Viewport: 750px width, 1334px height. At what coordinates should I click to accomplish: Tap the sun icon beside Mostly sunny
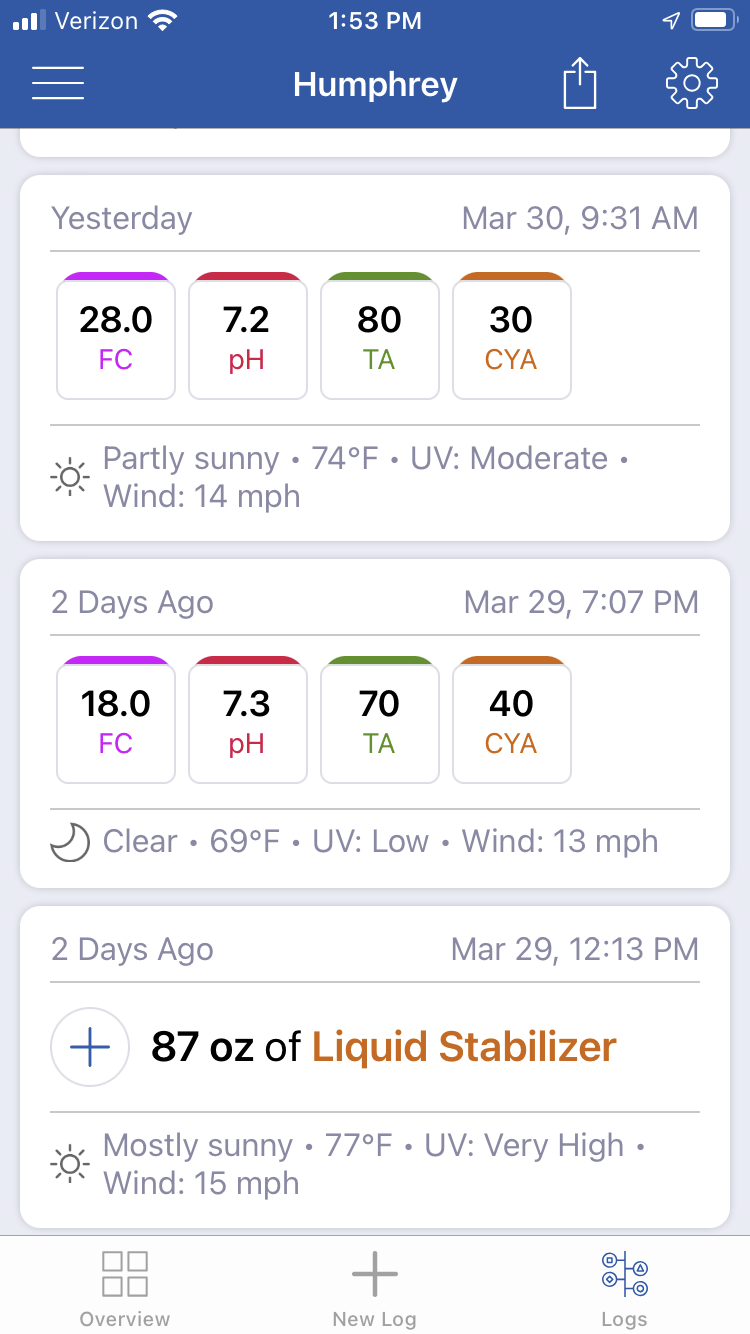[x=70, y=1165]
